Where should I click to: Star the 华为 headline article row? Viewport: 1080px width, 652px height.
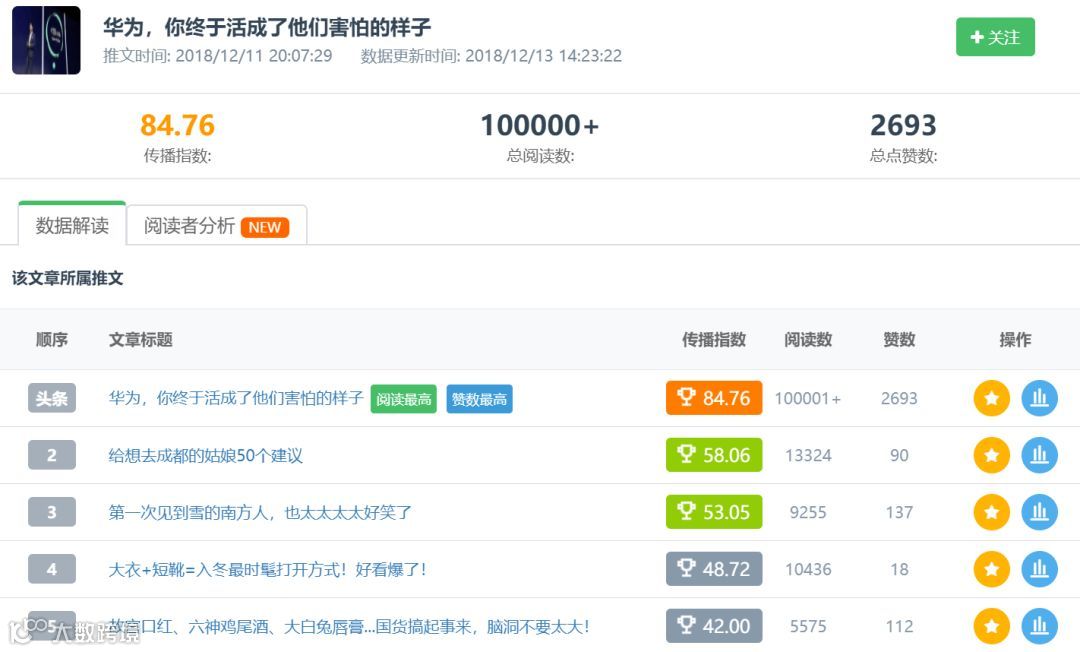[991, 398]
